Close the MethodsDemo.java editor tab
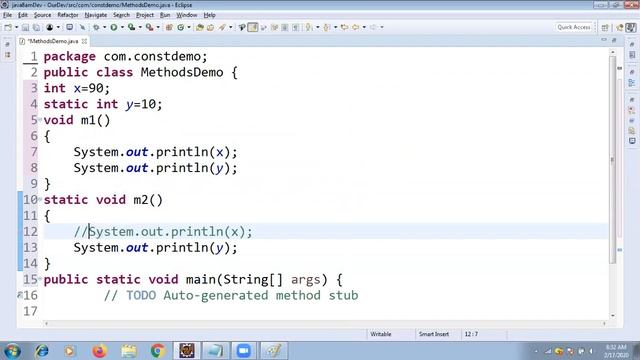Image resolution: width=640 pixels, height=360 pixels. 84,41
